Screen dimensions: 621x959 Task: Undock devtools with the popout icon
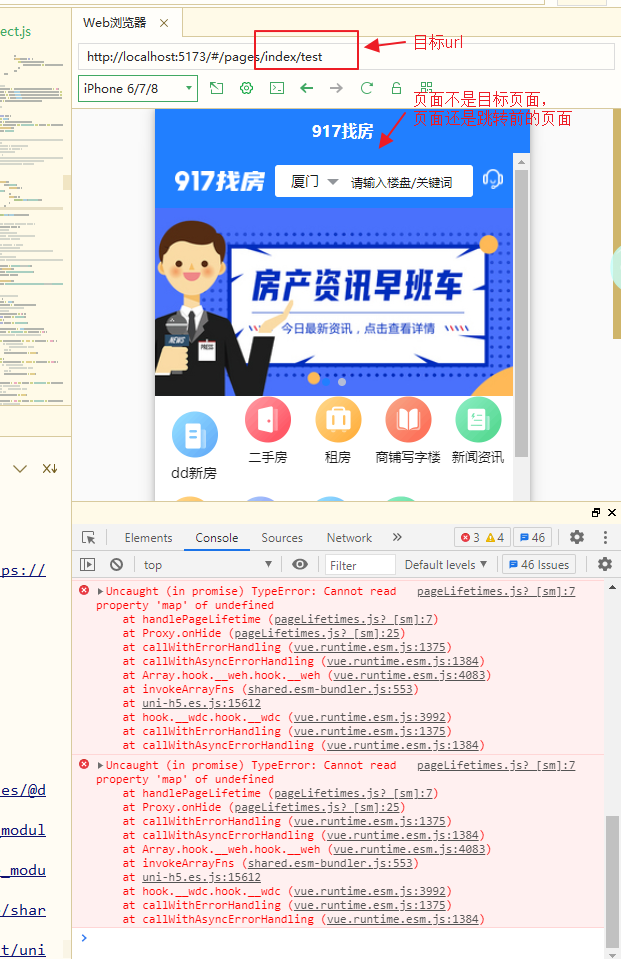pos(596,513)
